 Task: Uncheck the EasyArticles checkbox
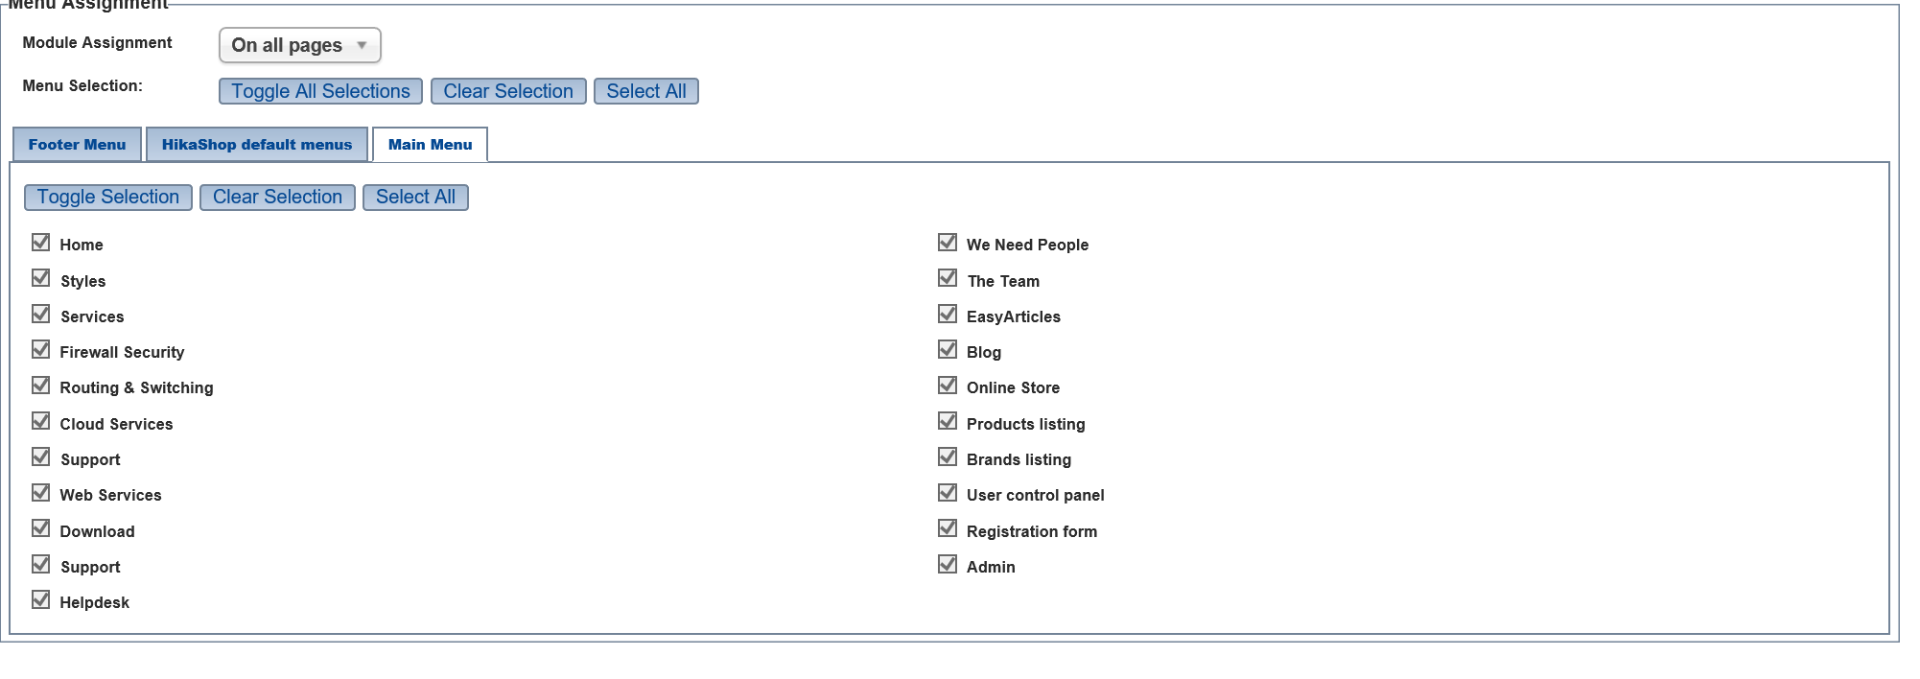pyautogui.click(x=948, y=315)
